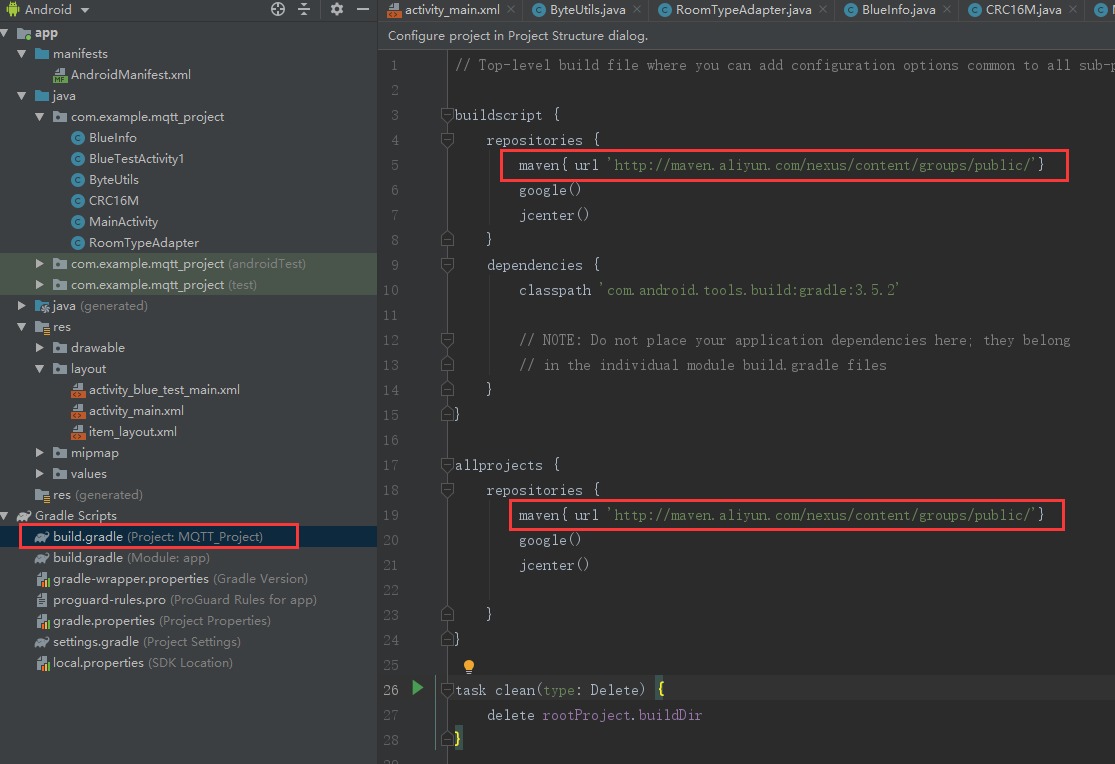
Task: Open build.gradle (Module: app)
Action: tap(131, 558)
